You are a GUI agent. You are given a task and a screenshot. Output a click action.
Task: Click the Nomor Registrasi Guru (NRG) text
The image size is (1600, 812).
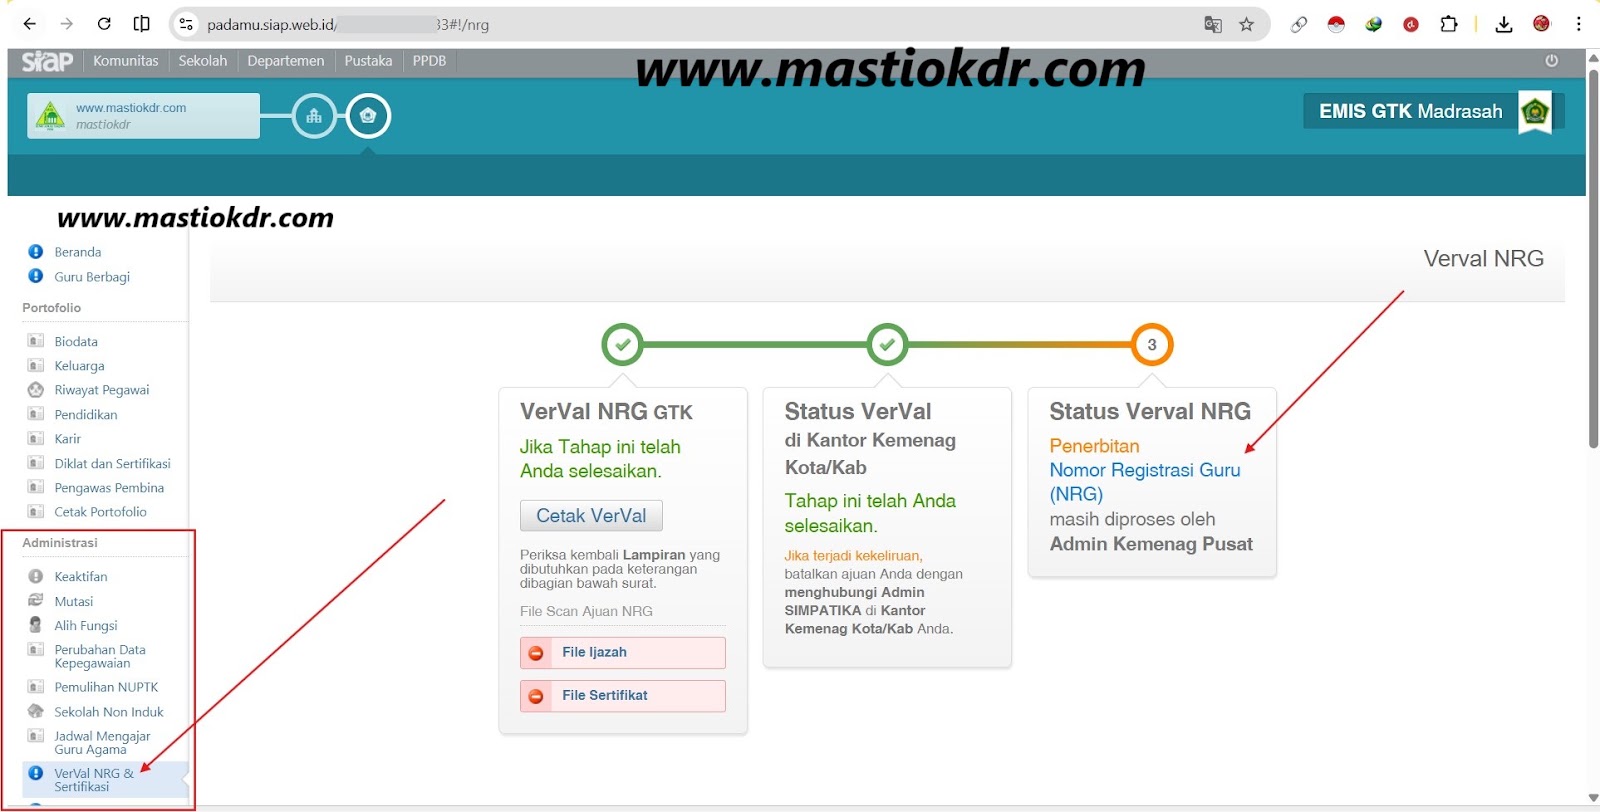[1145, 482]
